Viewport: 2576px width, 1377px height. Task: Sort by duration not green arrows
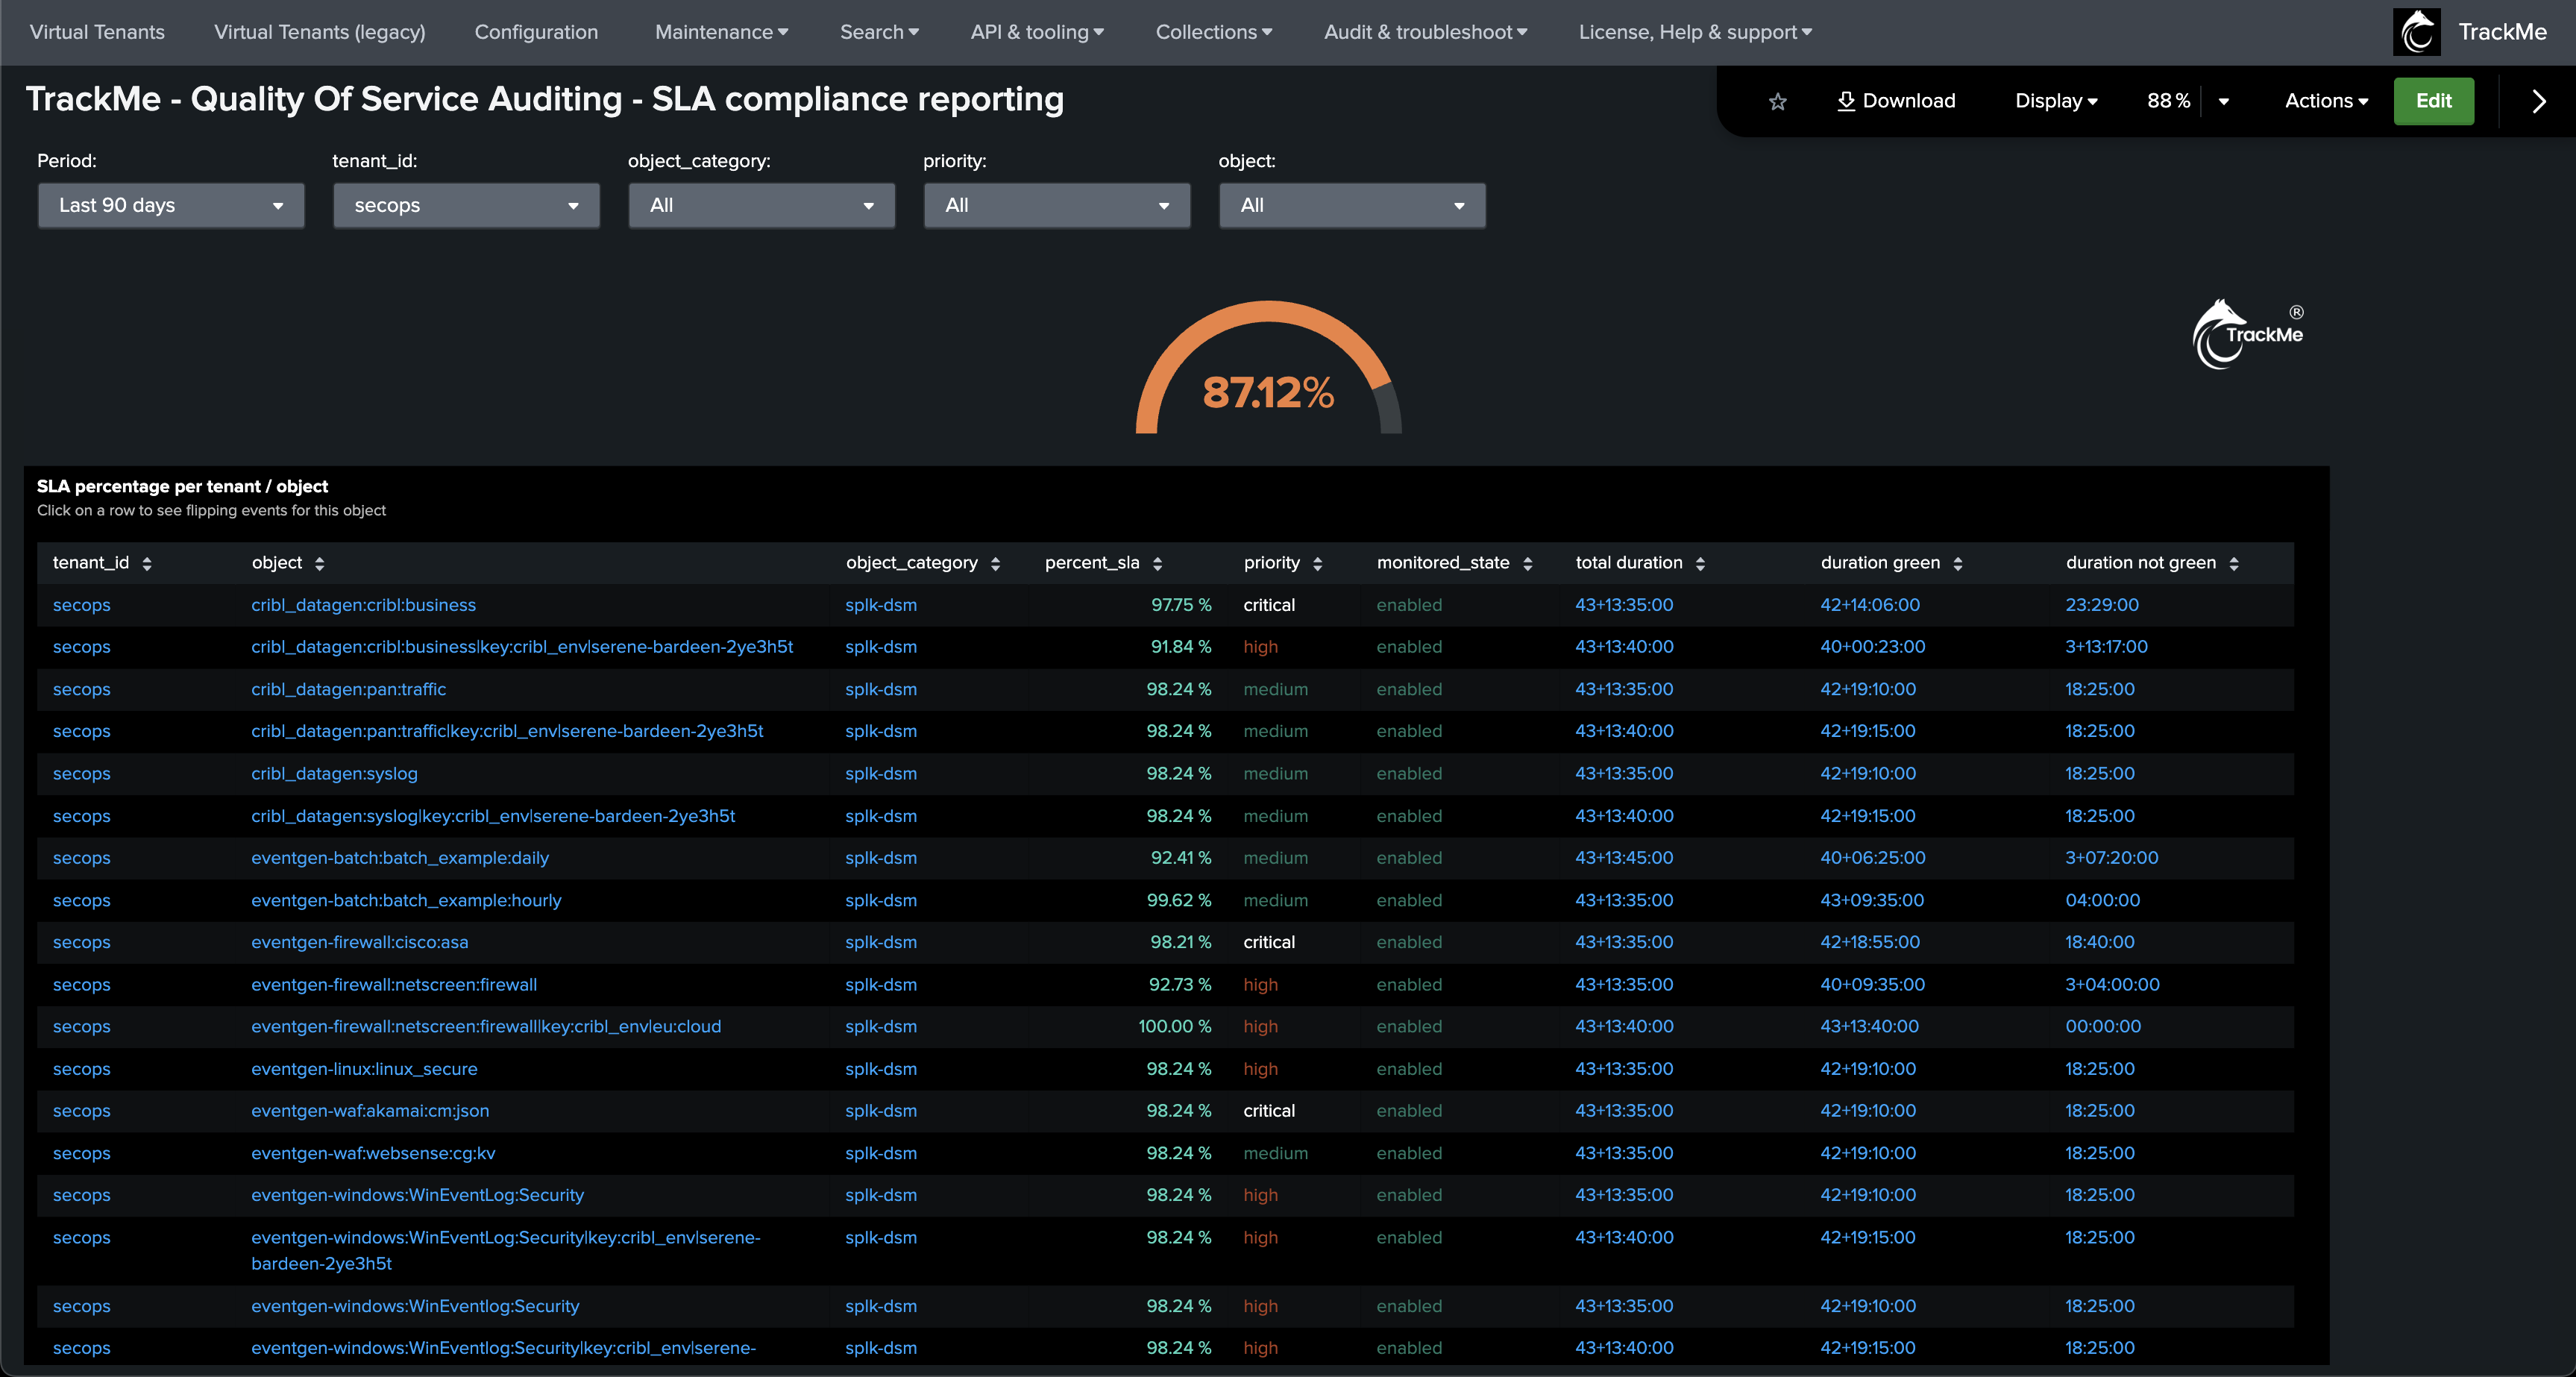2233,563
